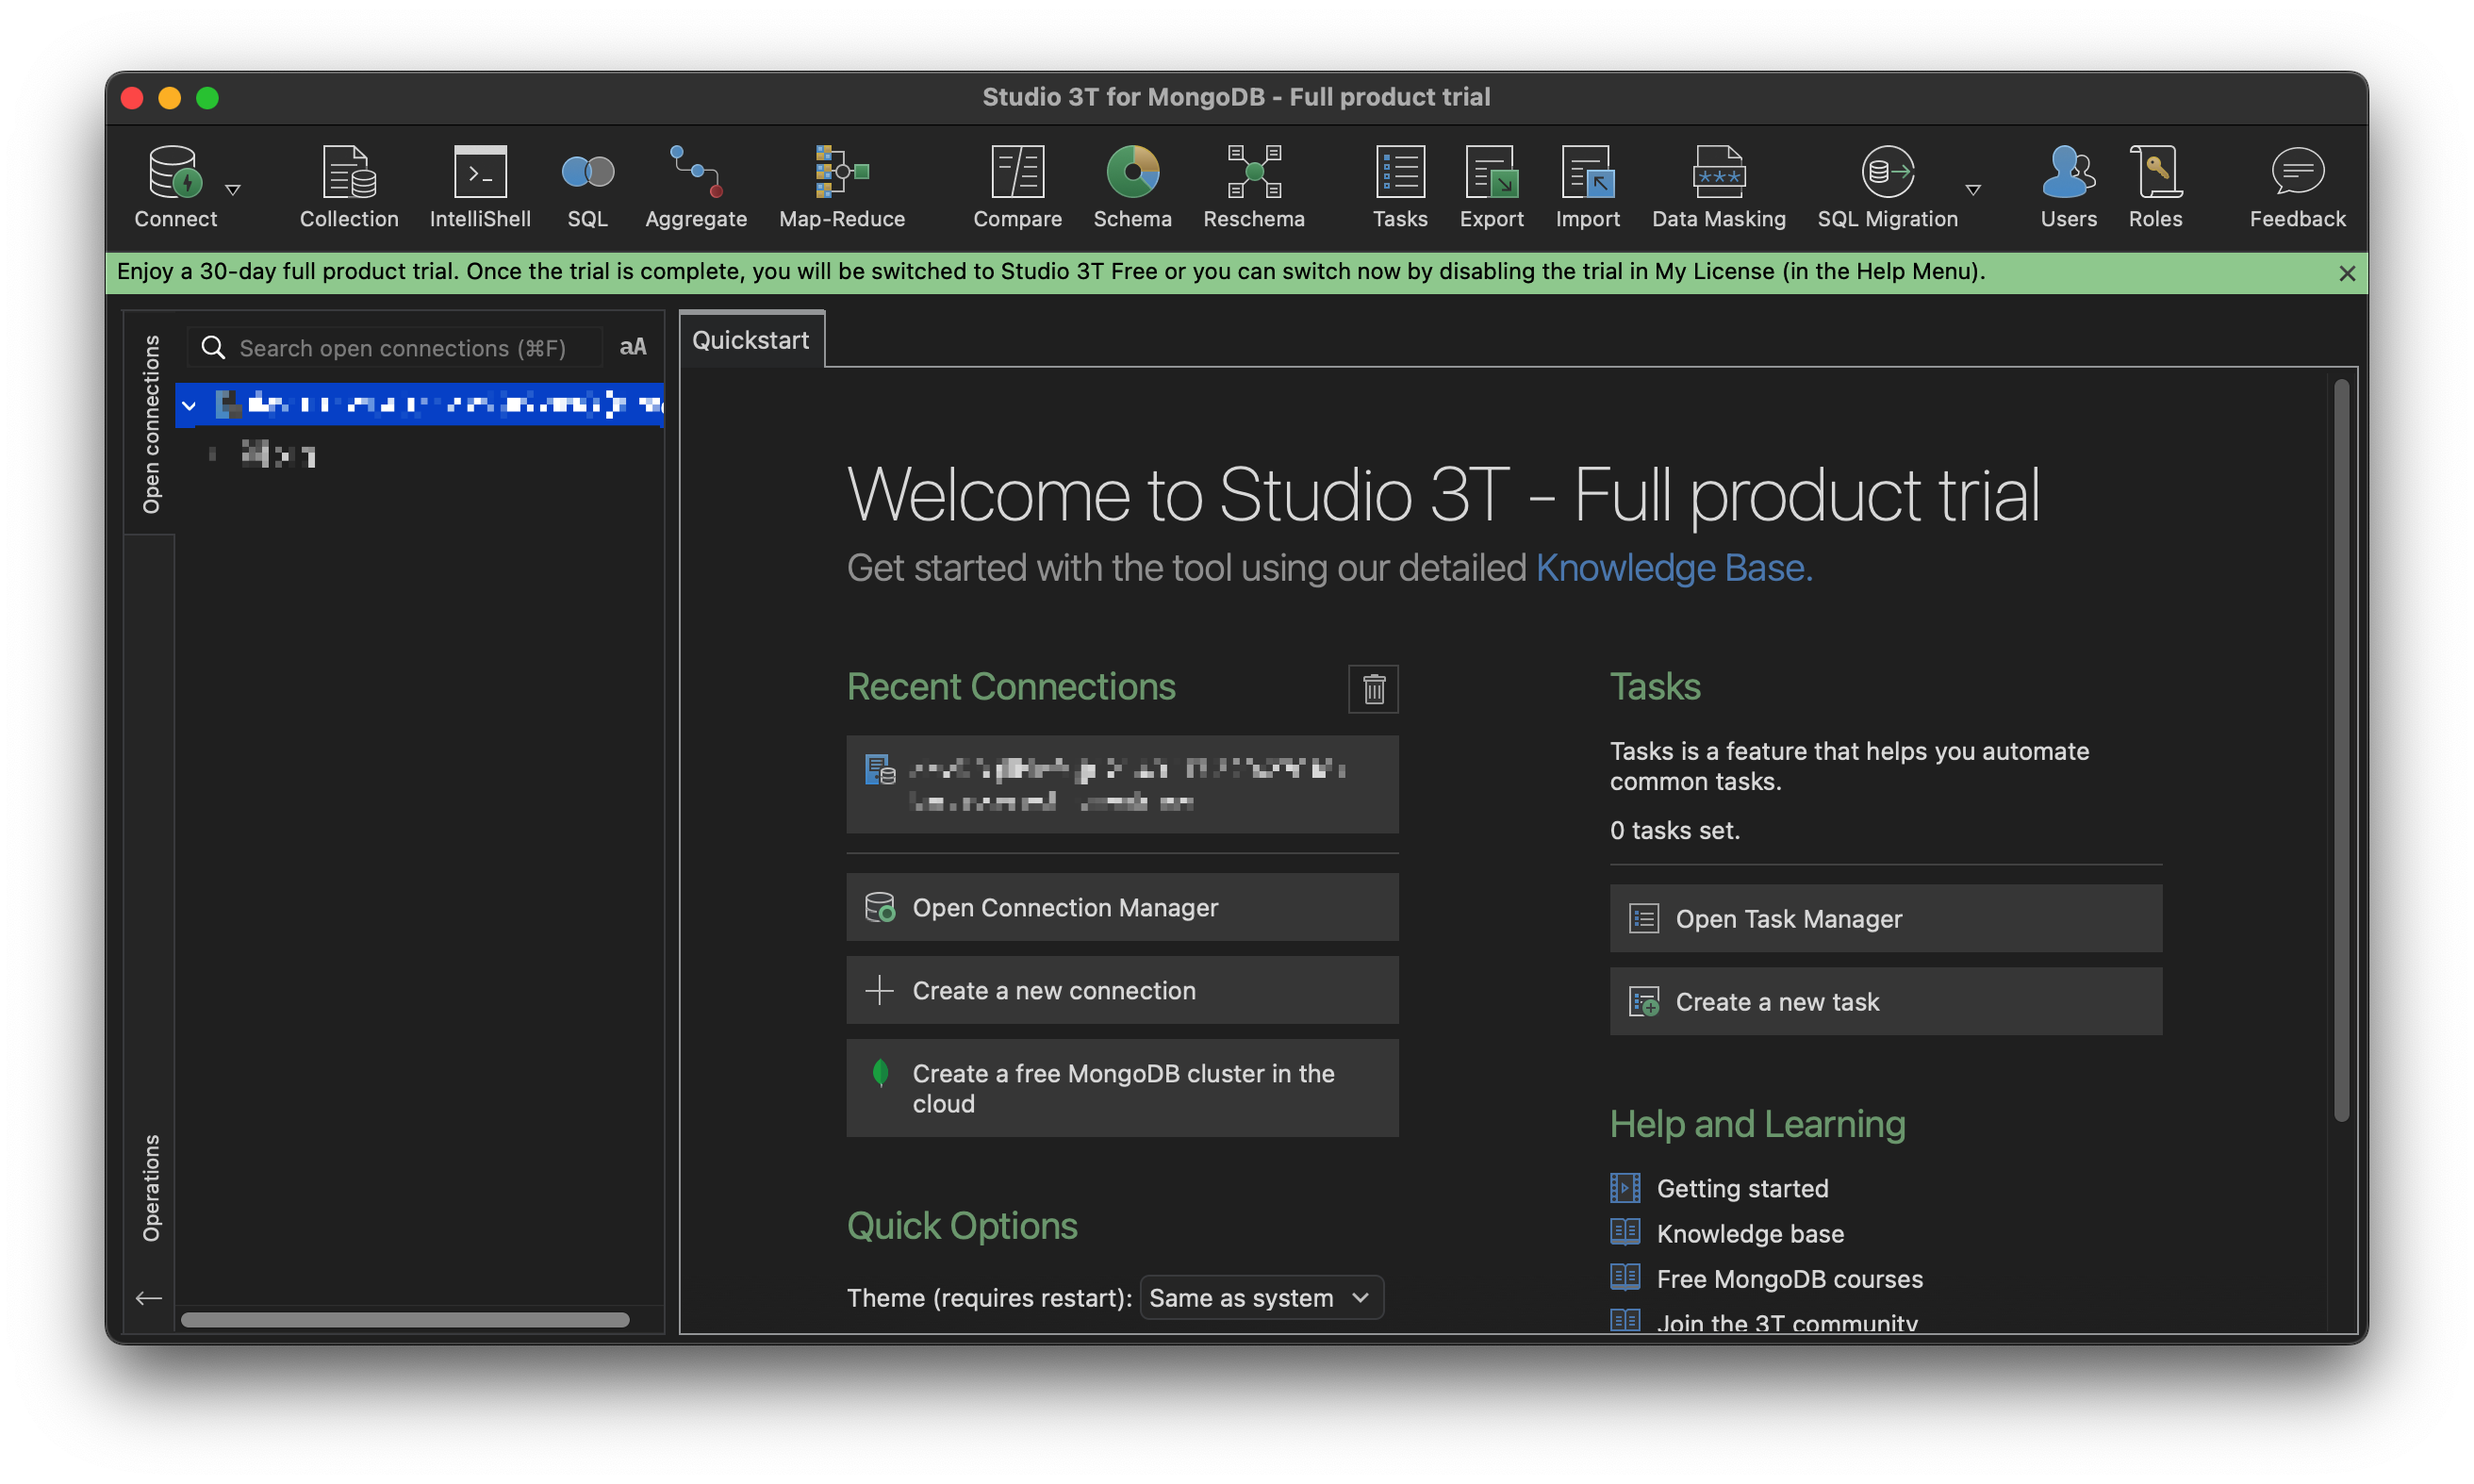Click the Export toolbar icon

(1491, 186)
